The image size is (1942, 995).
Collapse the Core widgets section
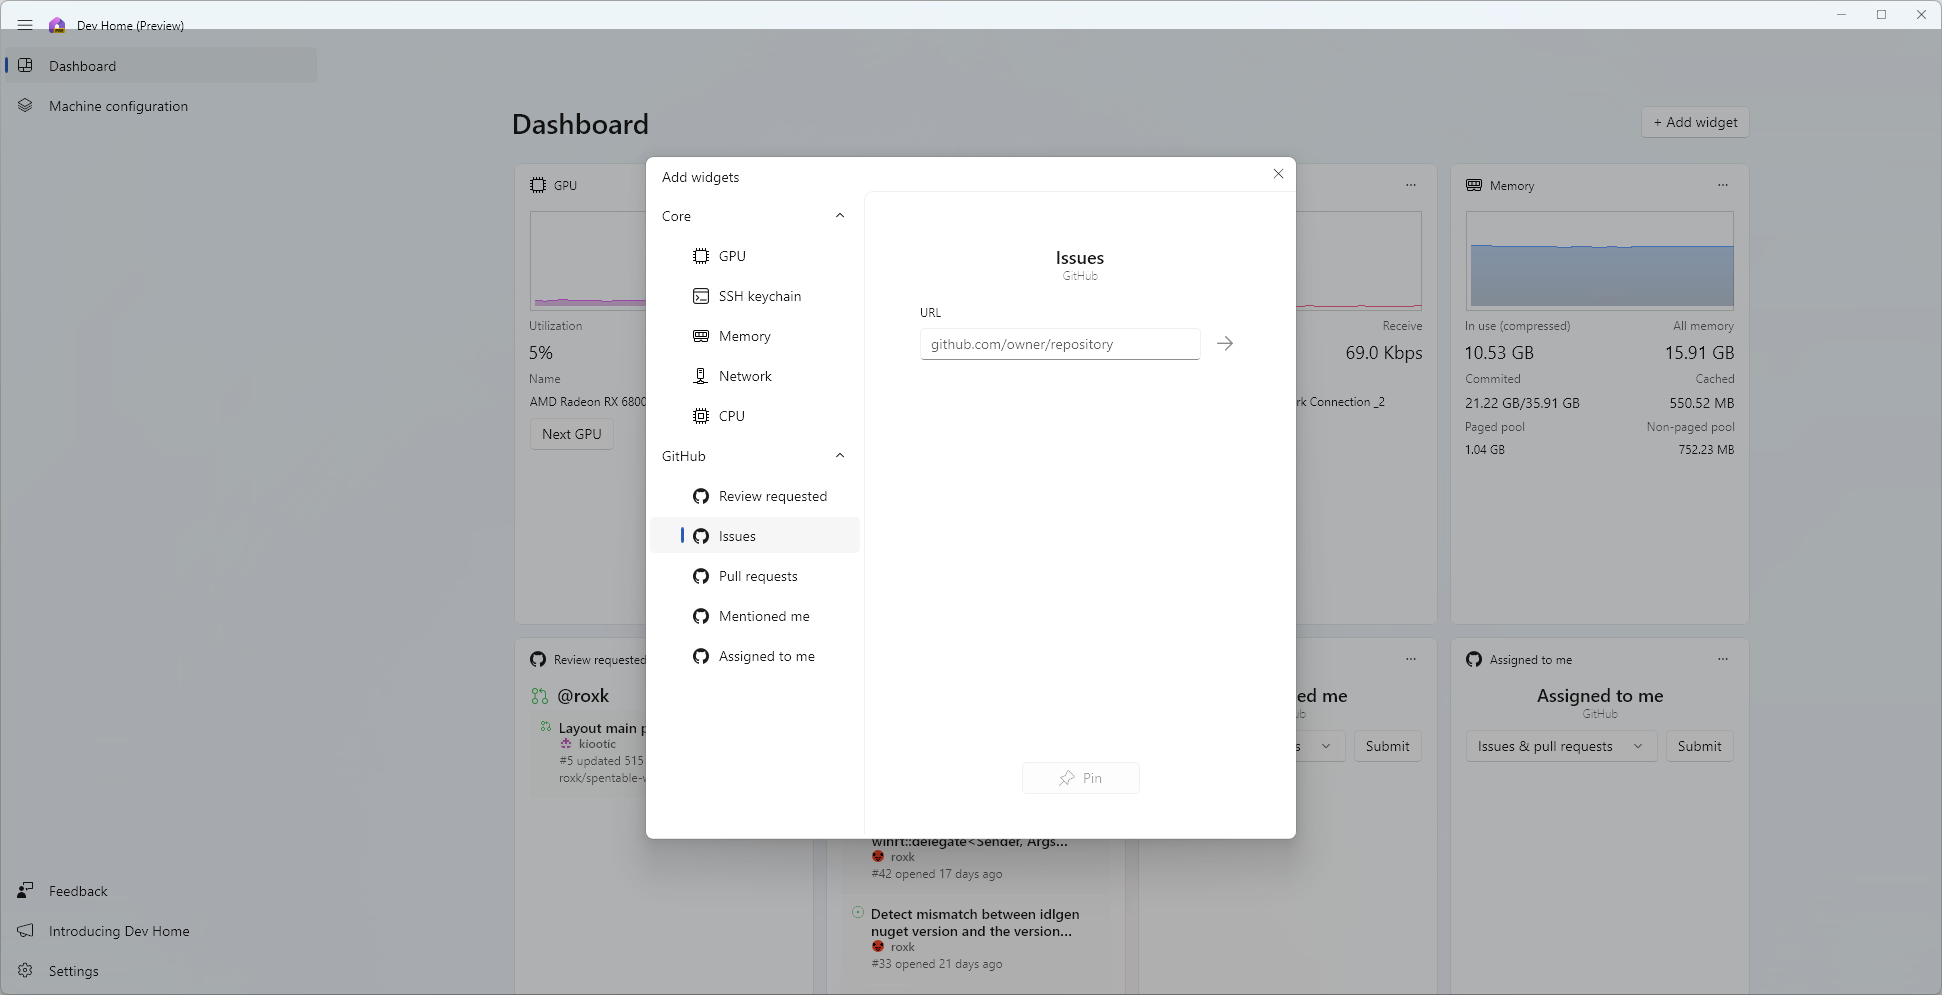click(x=840, y=215)
